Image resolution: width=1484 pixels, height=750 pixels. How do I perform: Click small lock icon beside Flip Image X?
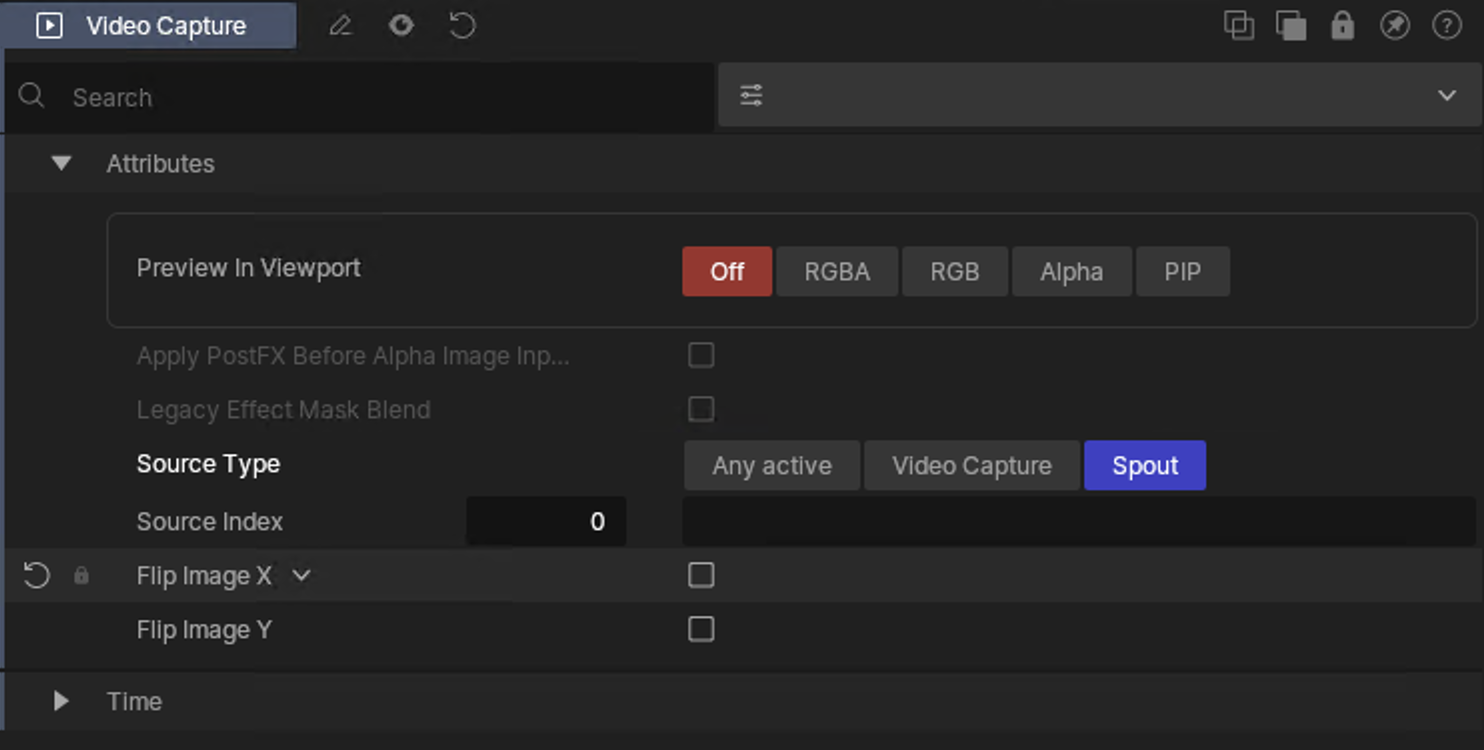[82, 576]
